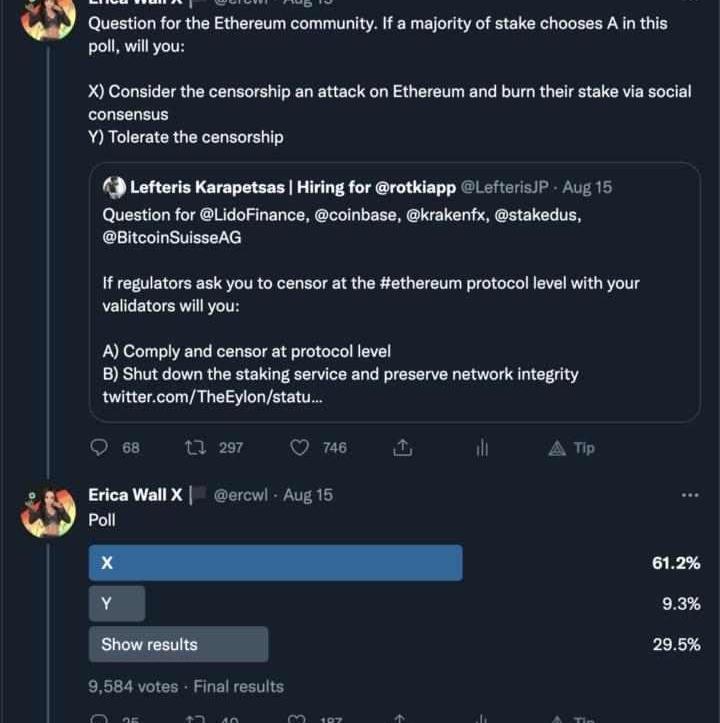View analytics bar icon of first tweet
720x723 pixels.
(482, 448)
